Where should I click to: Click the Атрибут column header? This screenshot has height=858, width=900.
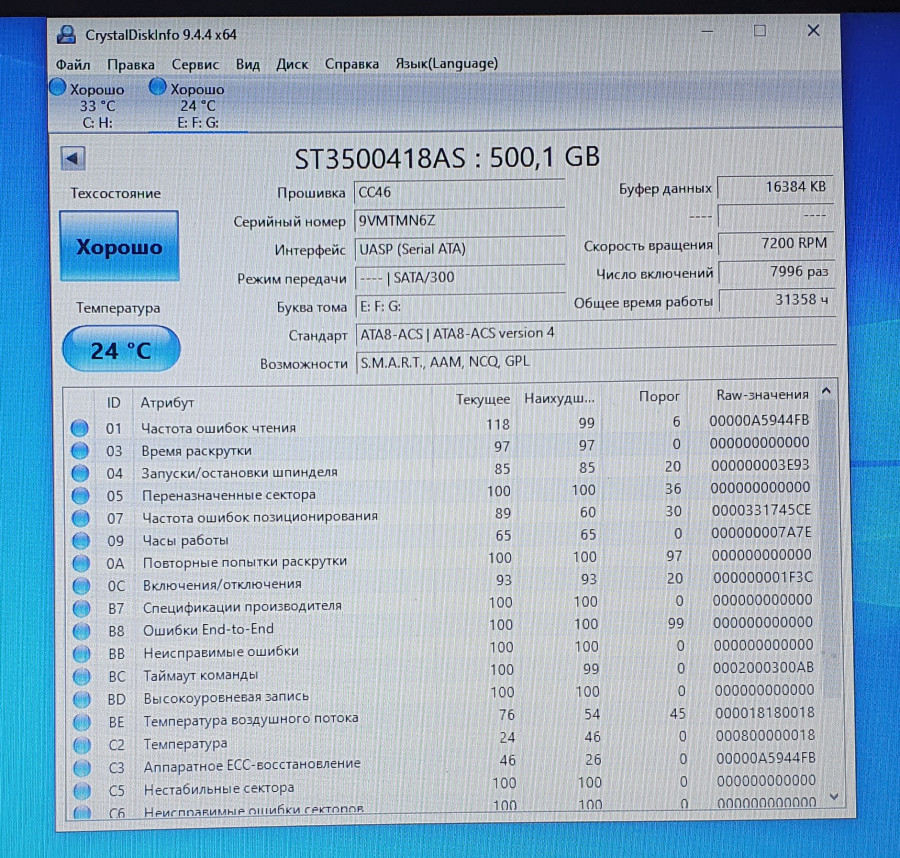pyautogui.click(x=281, y=402)
